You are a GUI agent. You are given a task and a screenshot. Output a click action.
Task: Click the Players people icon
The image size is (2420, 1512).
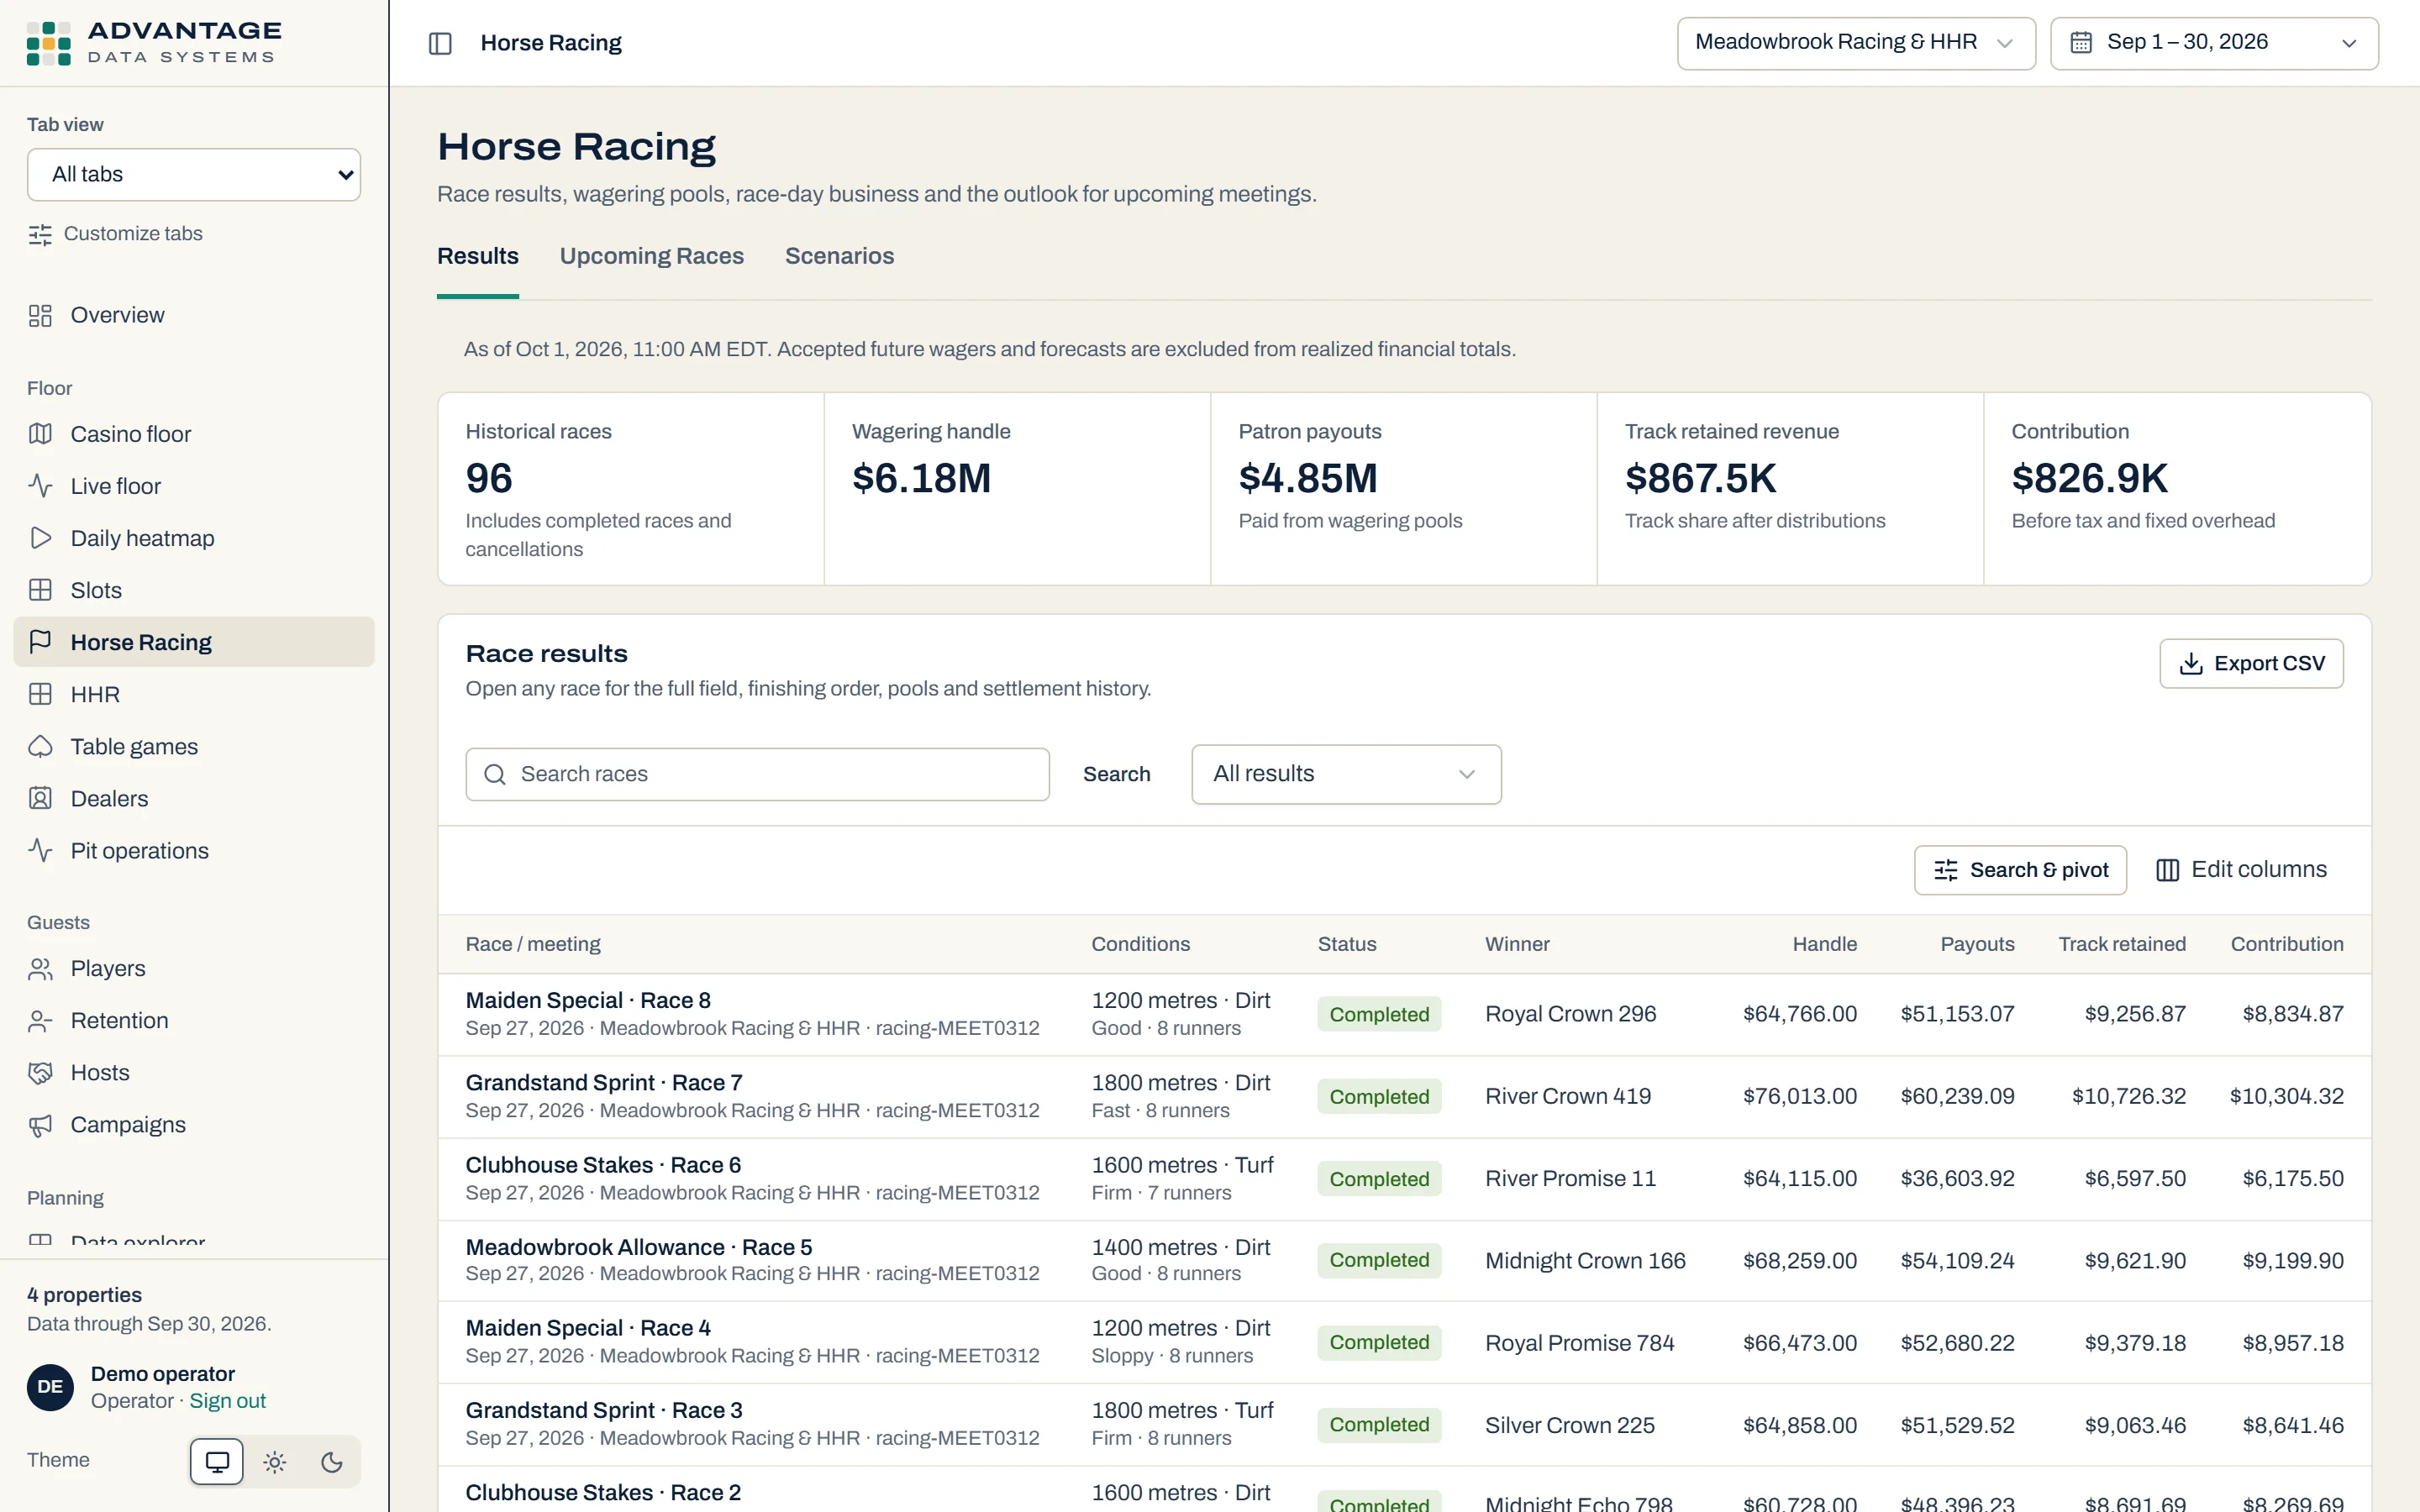(x=40, y=969)
